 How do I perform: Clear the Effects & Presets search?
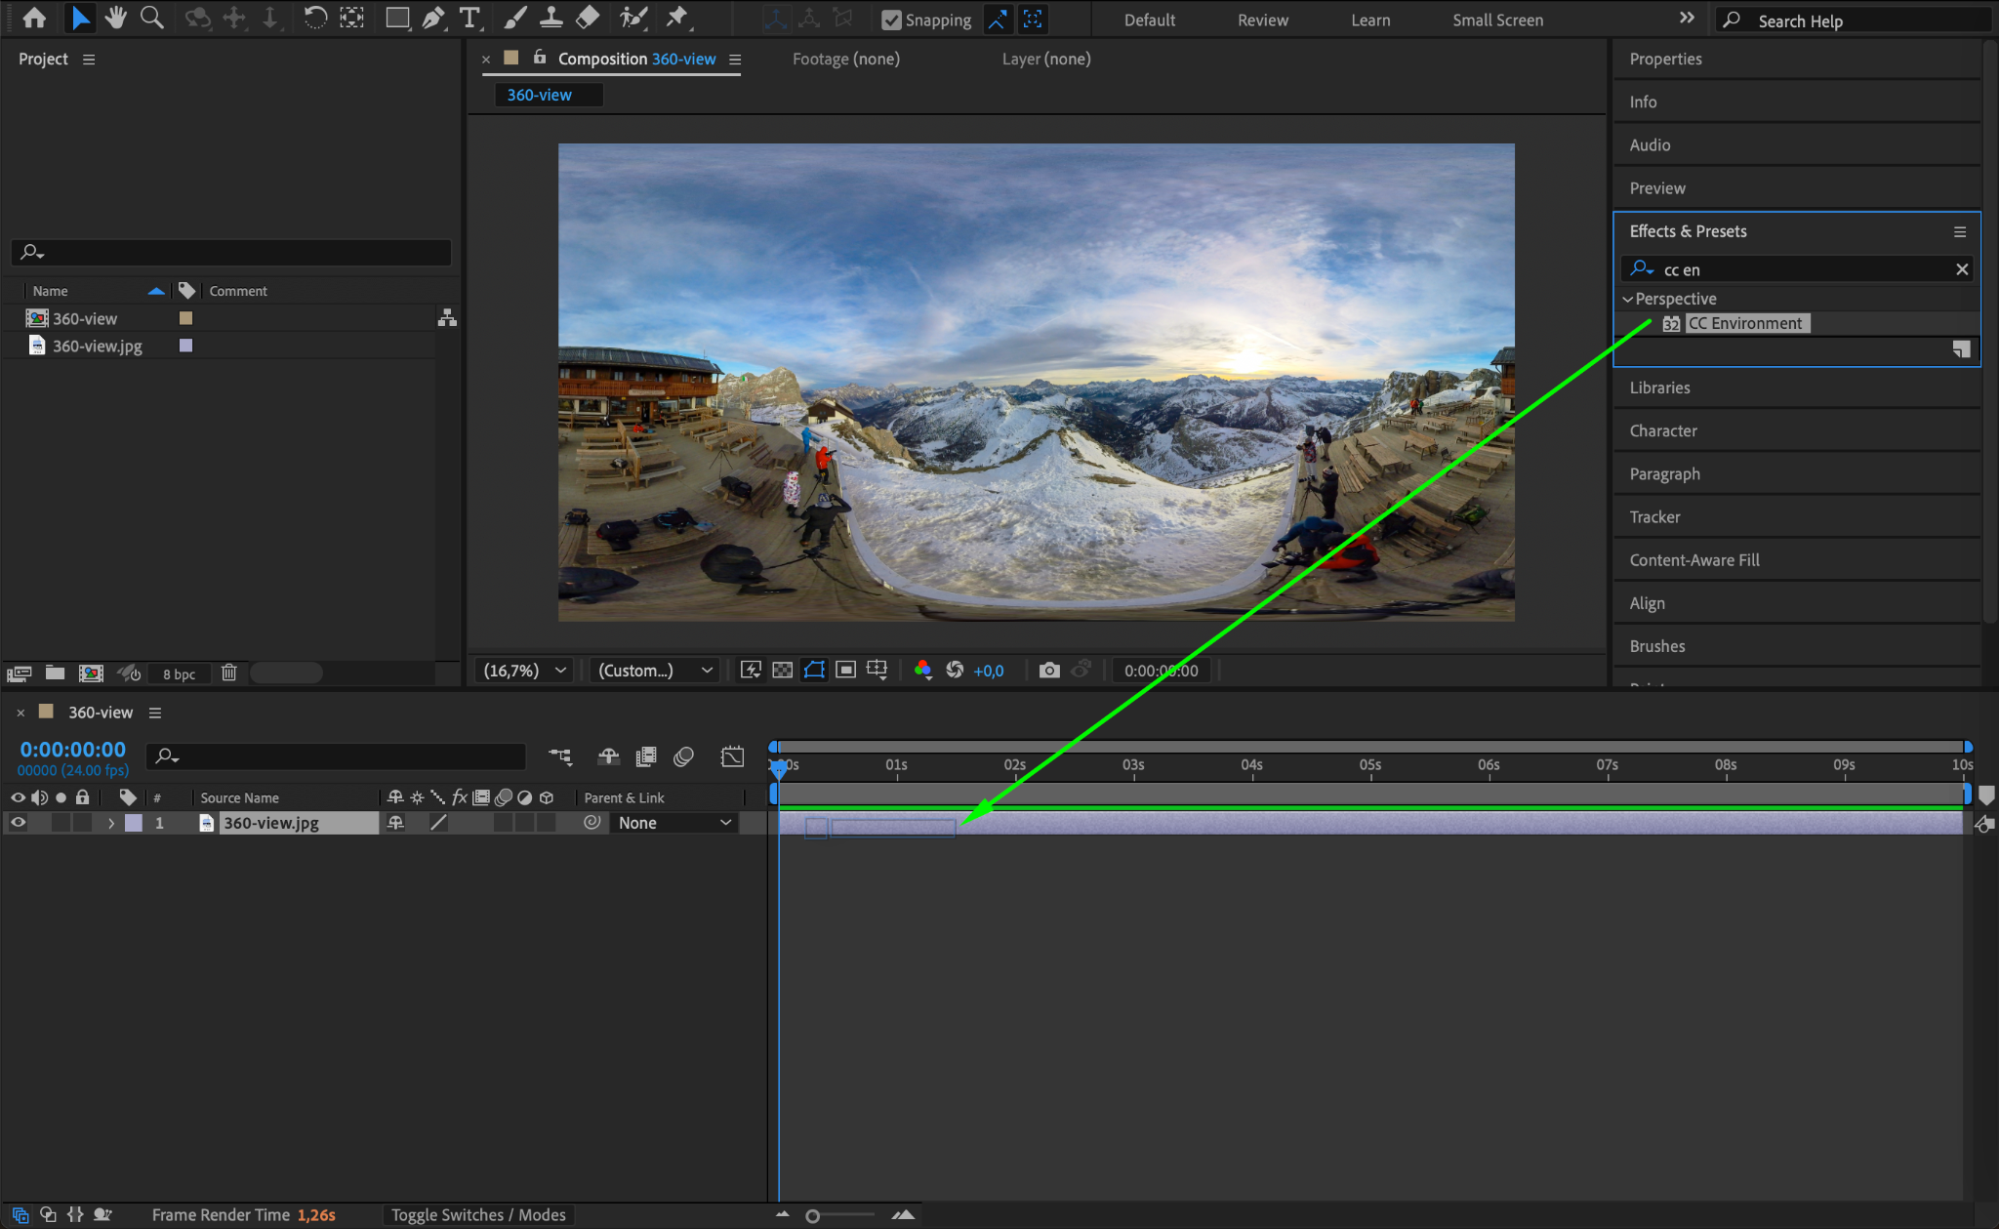click(x=1961, y=269)
